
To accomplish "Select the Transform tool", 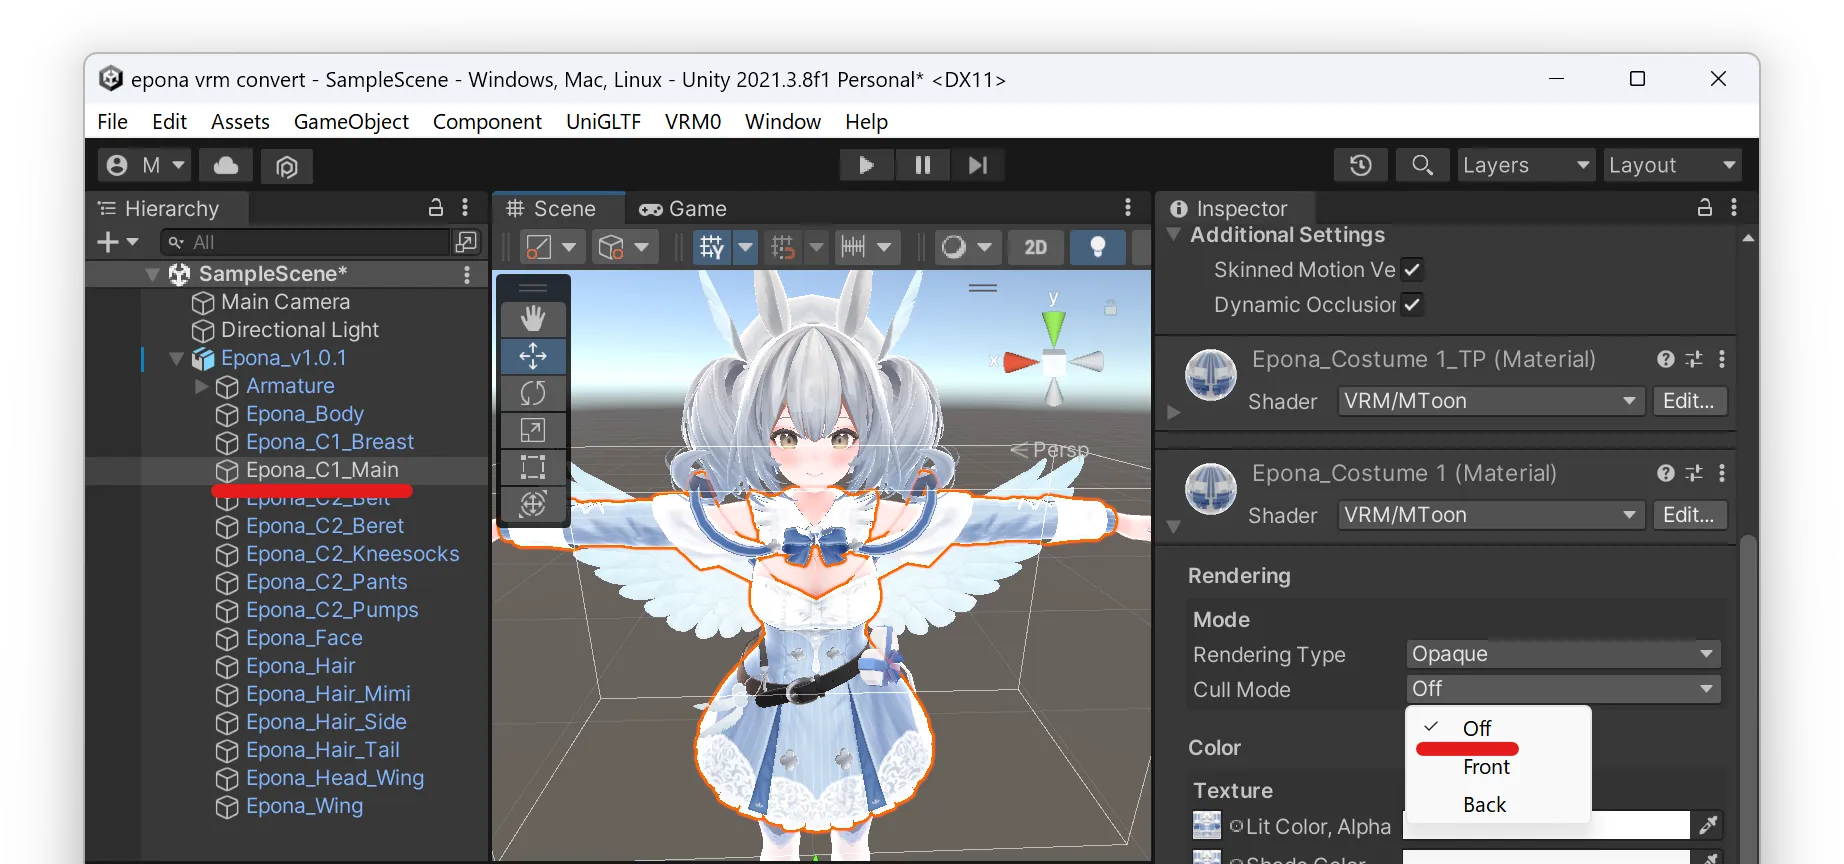I will pos(533,504).
